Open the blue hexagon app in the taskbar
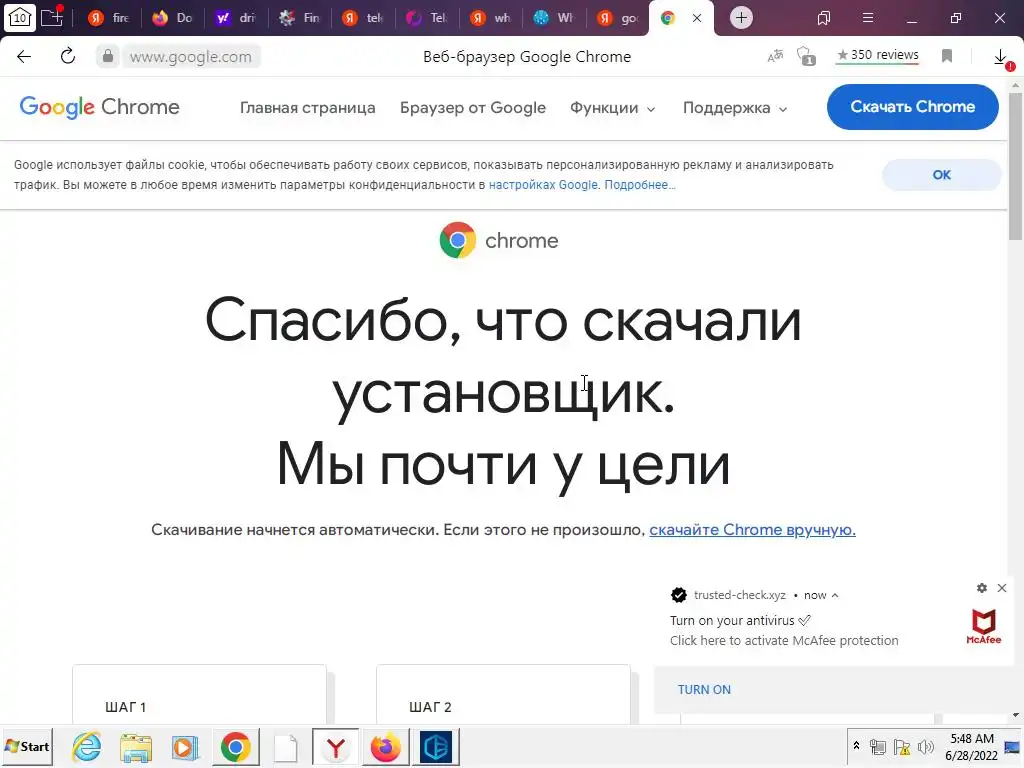The height and width of the screenshot is (768, 1024). (436, 747)
